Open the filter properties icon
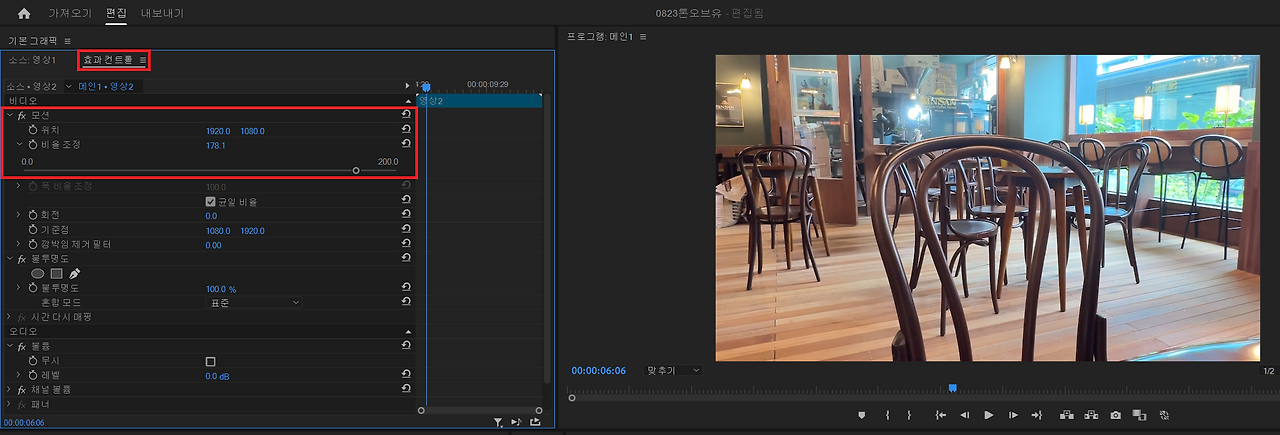This screenshot has height=435, width=1280. pos(497,423)
